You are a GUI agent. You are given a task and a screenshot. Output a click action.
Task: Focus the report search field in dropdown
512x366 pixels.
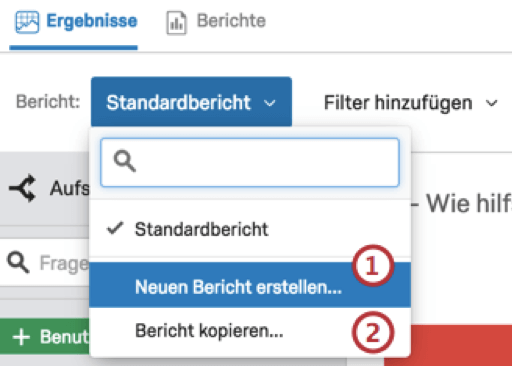click(250, 162)
